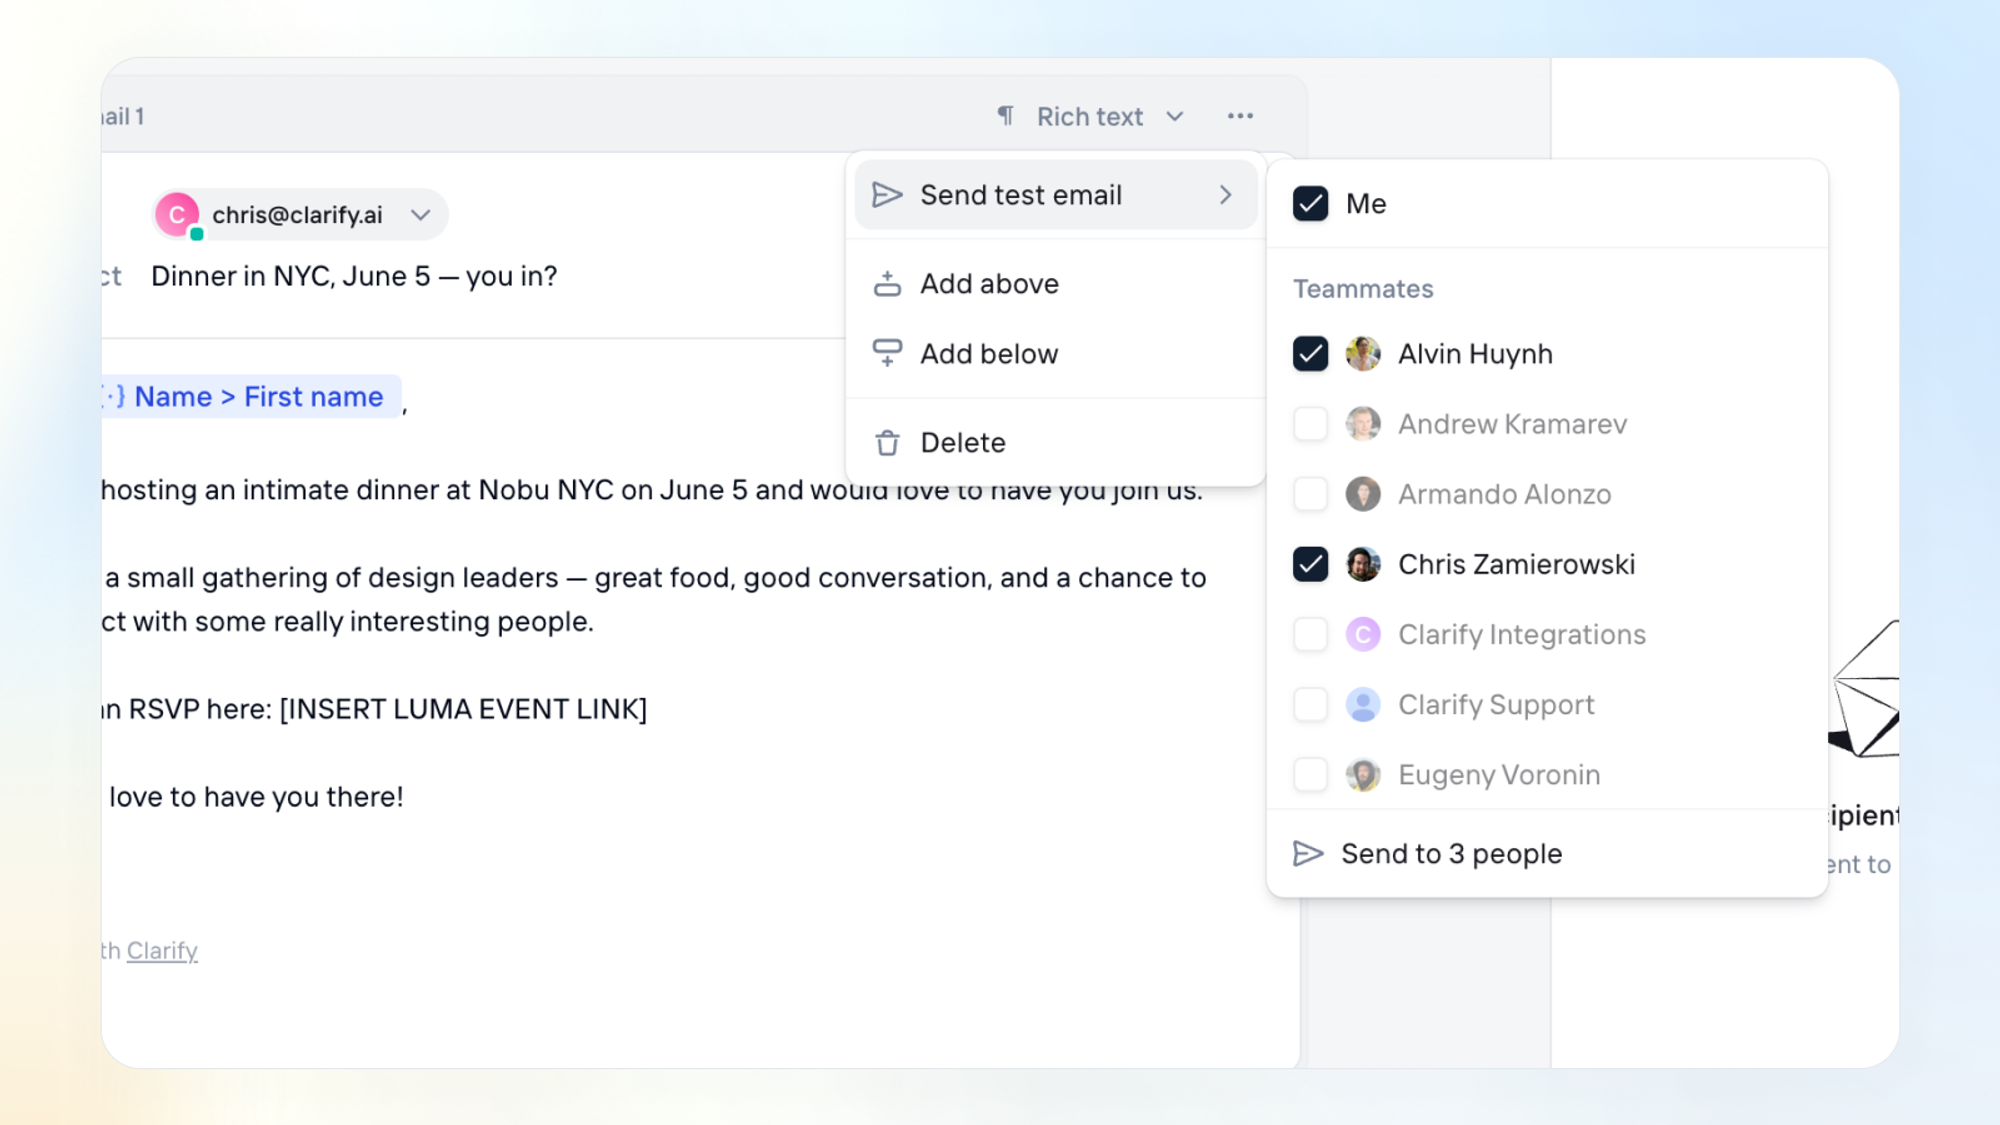The image size is (2000, 1125).
Task: Click the paper plane icon beside Send test email
Action: [887, 195]
